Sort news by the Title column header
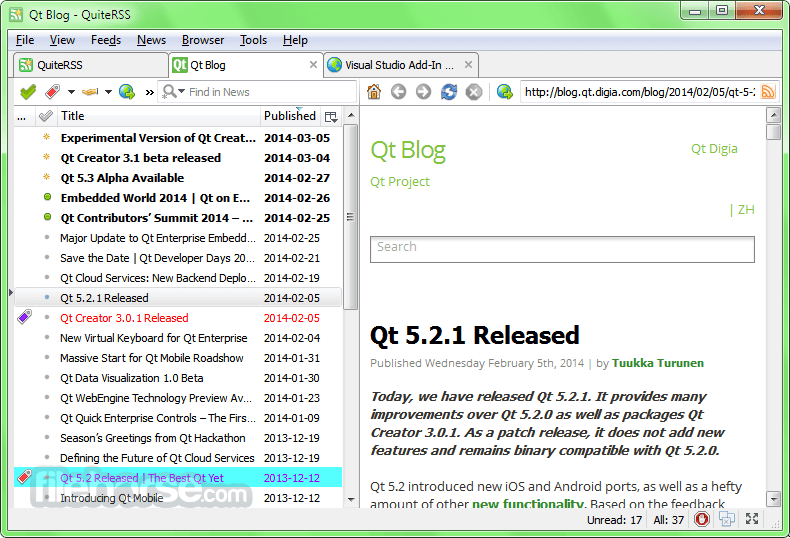This screenshot has width=790, height=538. click(159, 116)
